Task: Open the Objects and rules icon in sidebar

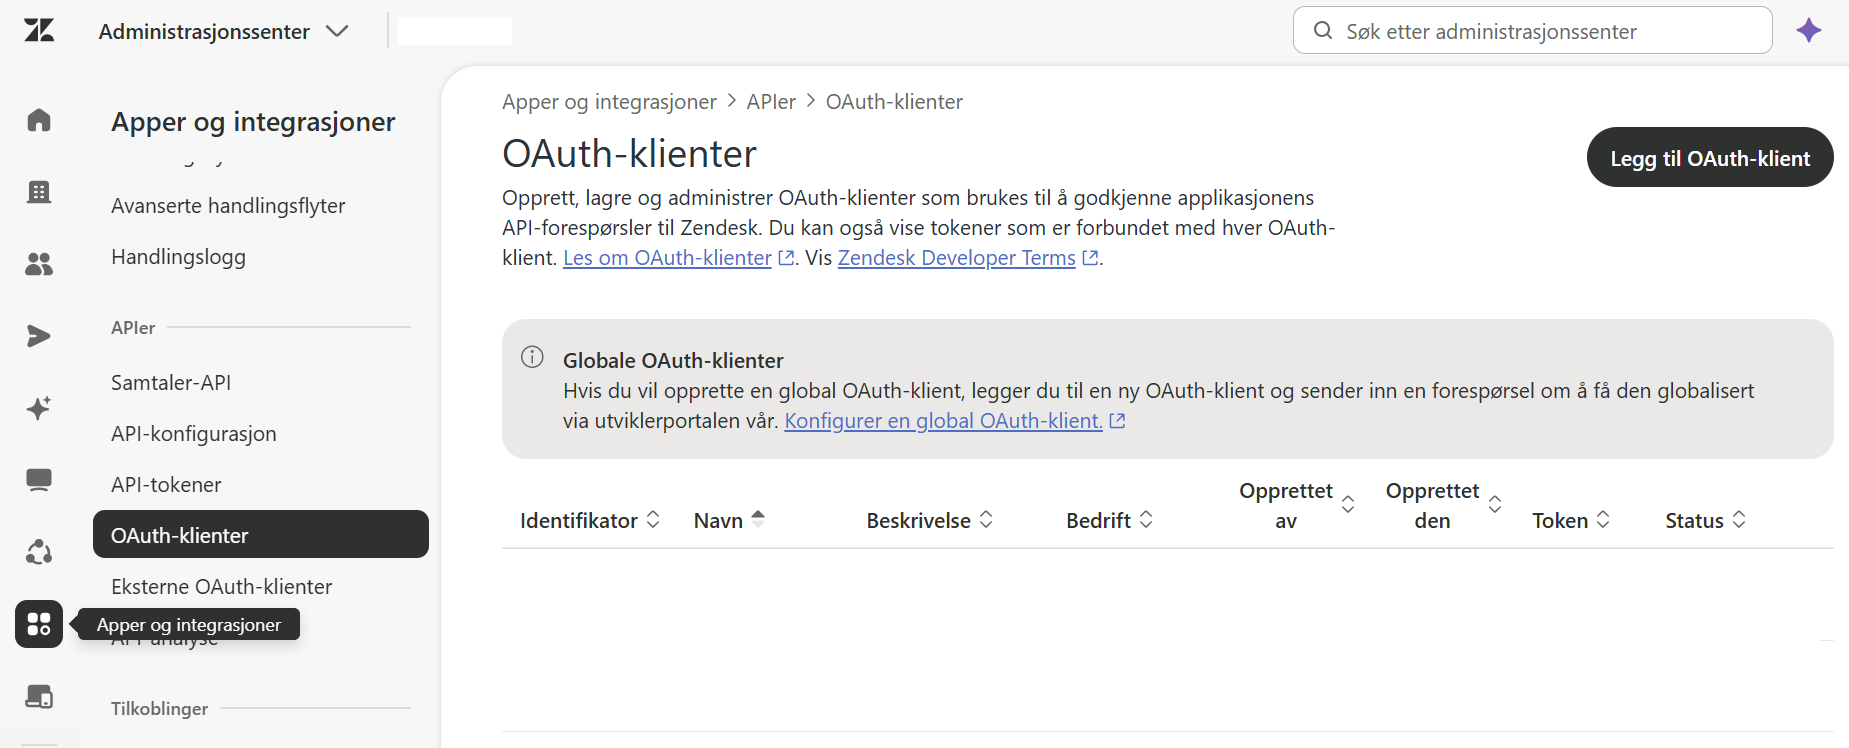Action: 39,552
